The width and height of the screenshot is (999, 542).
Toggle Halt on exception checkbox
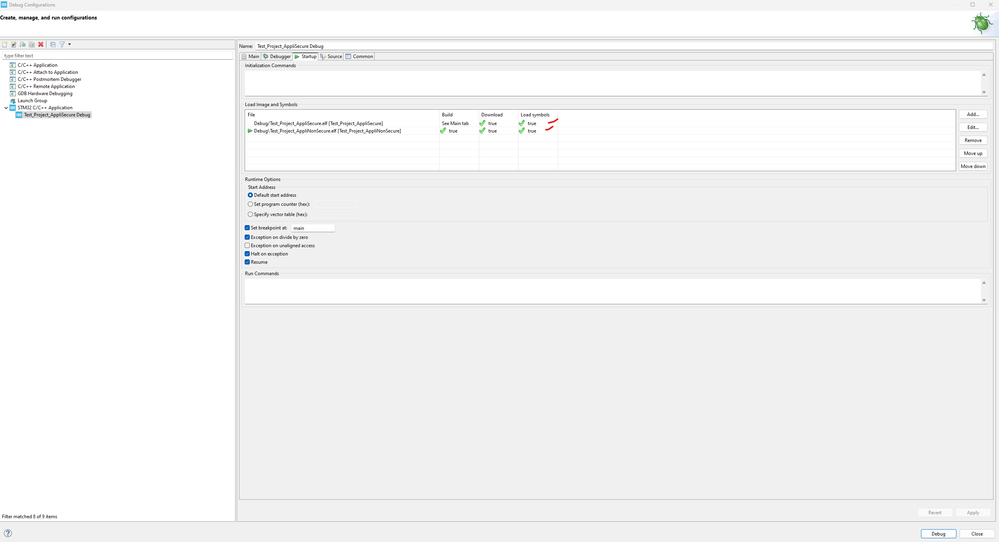pos(247,253)
